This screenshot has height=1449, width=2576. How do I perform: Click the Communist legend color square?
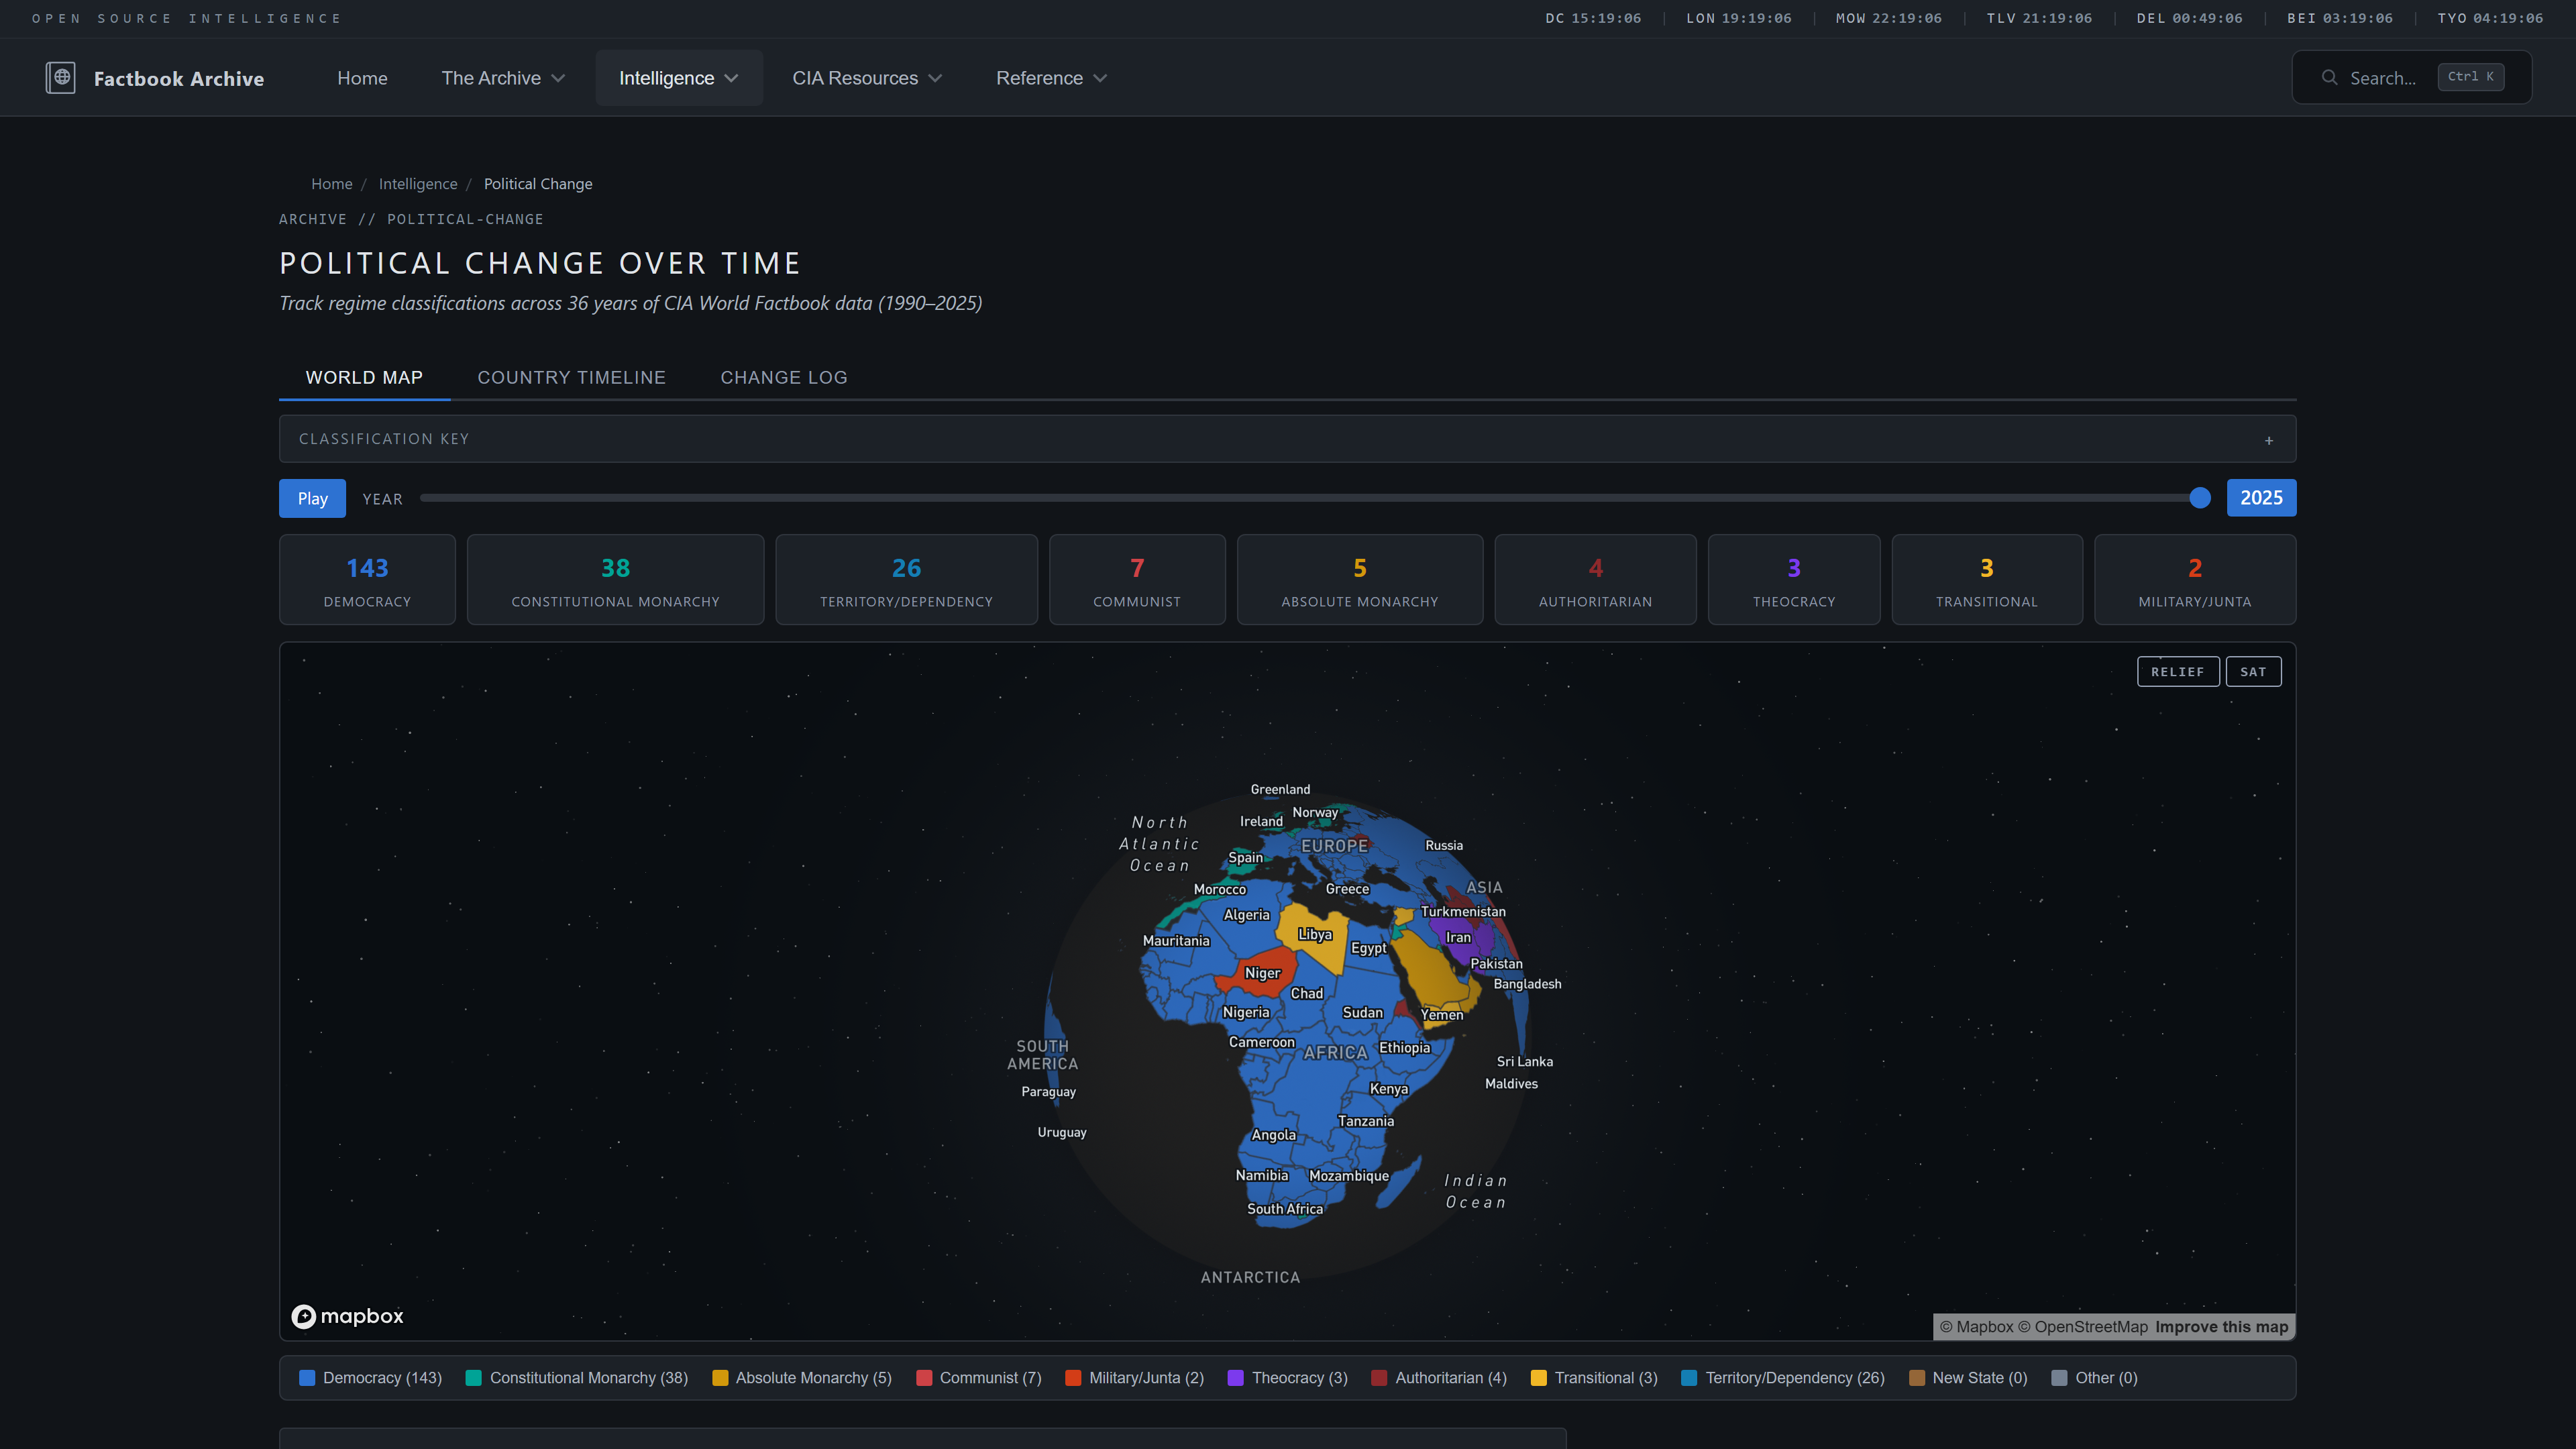924,1378
